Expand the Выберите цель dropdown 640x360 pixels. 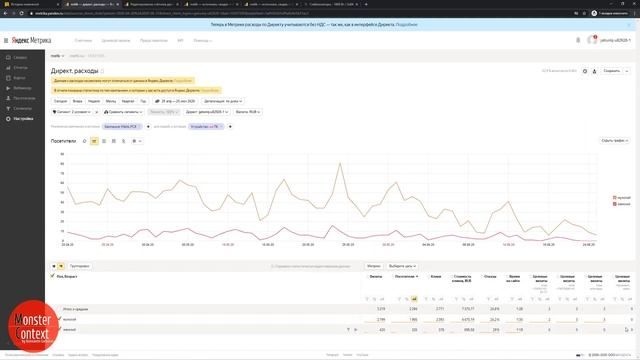tap(402, 266)
